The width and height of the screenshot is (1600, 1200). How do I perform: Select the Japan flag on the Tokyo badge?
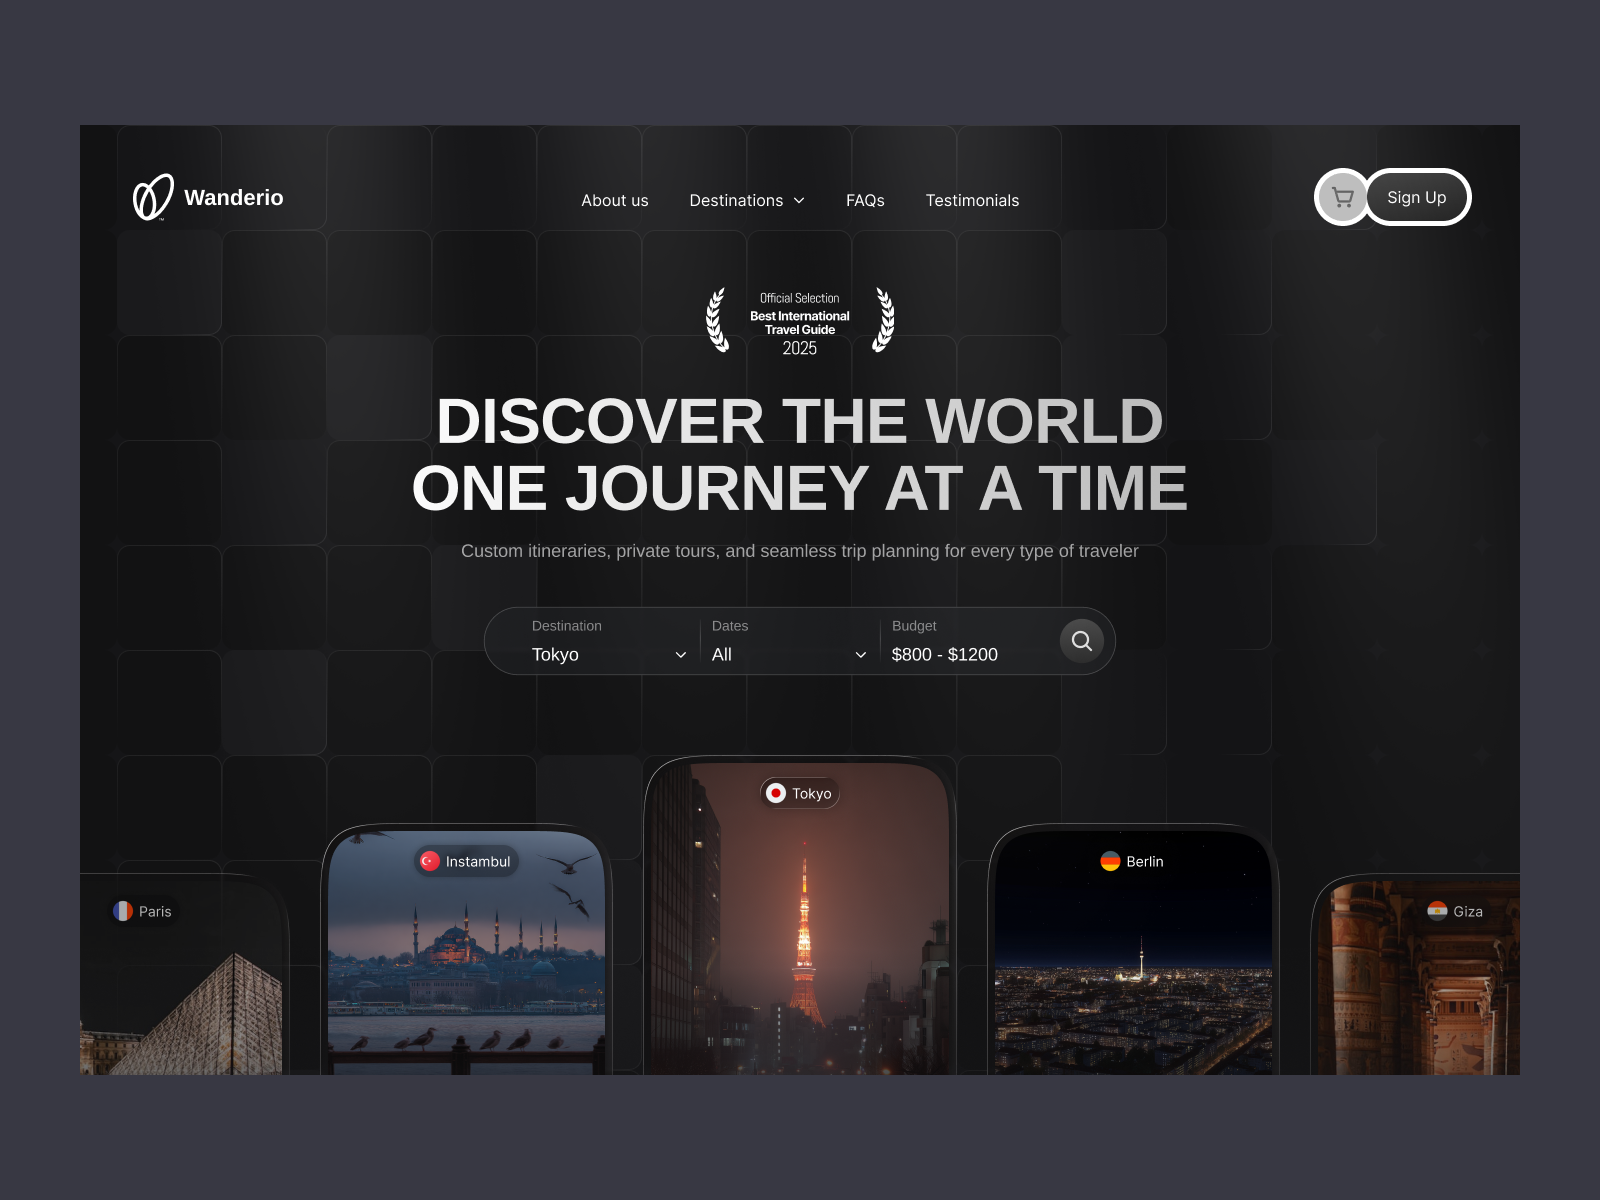tap(776, 792)
